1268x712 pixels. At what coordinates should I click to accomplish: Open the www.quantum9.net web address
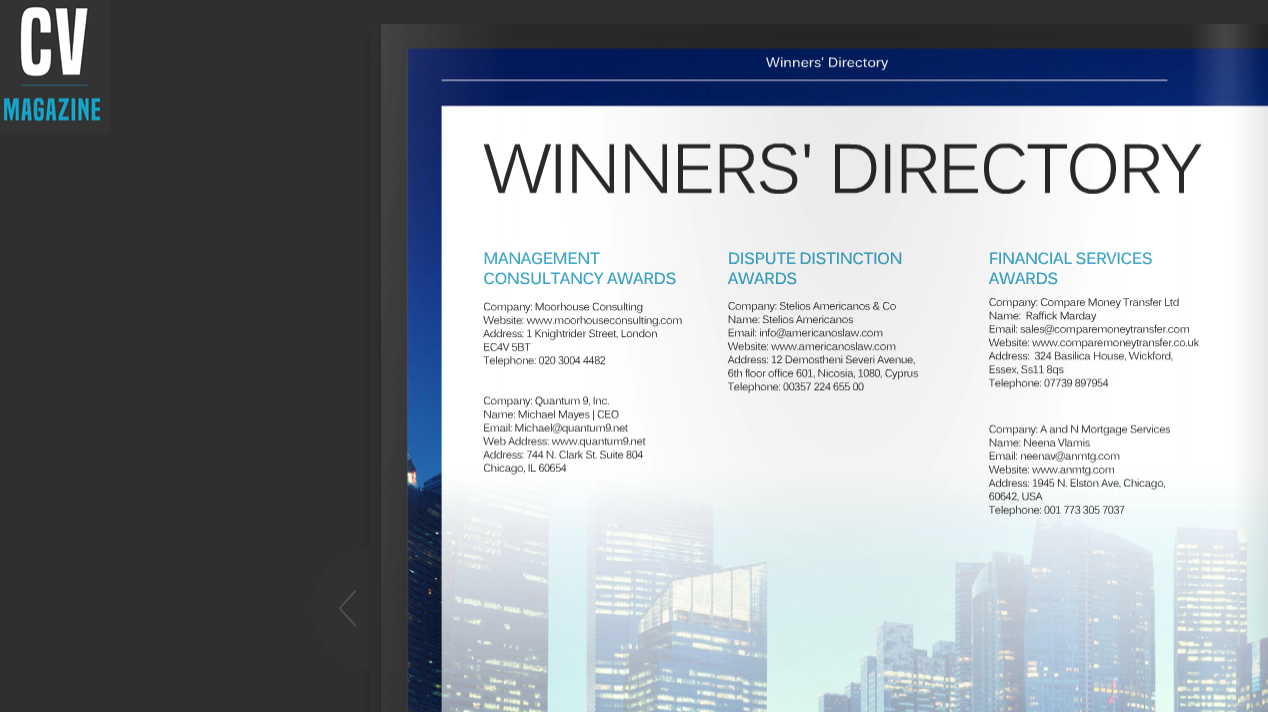[598, 441]
